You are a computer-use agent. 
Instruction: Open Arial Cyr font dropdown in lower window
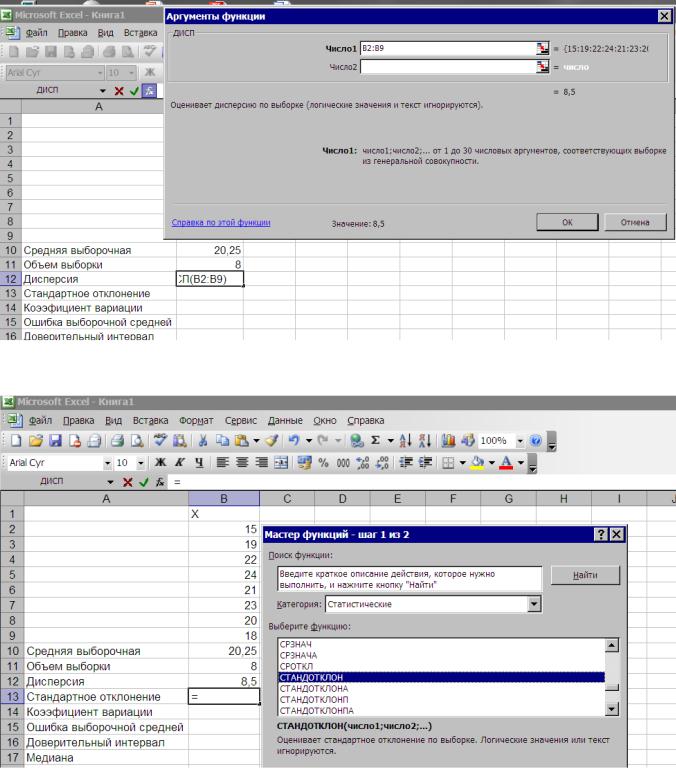pos(107,463)
